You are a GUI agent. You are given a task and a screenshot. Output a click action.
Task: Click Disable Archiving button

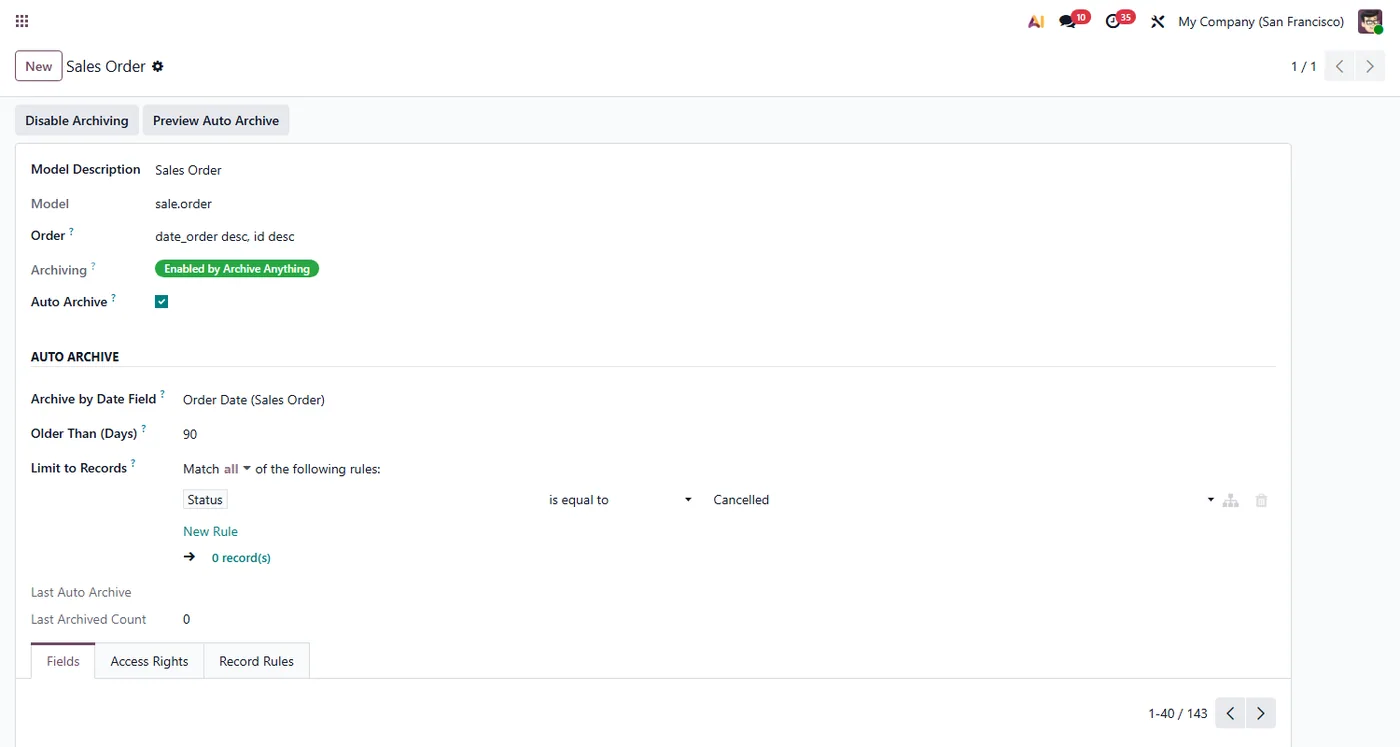click(x=77, y=120)
